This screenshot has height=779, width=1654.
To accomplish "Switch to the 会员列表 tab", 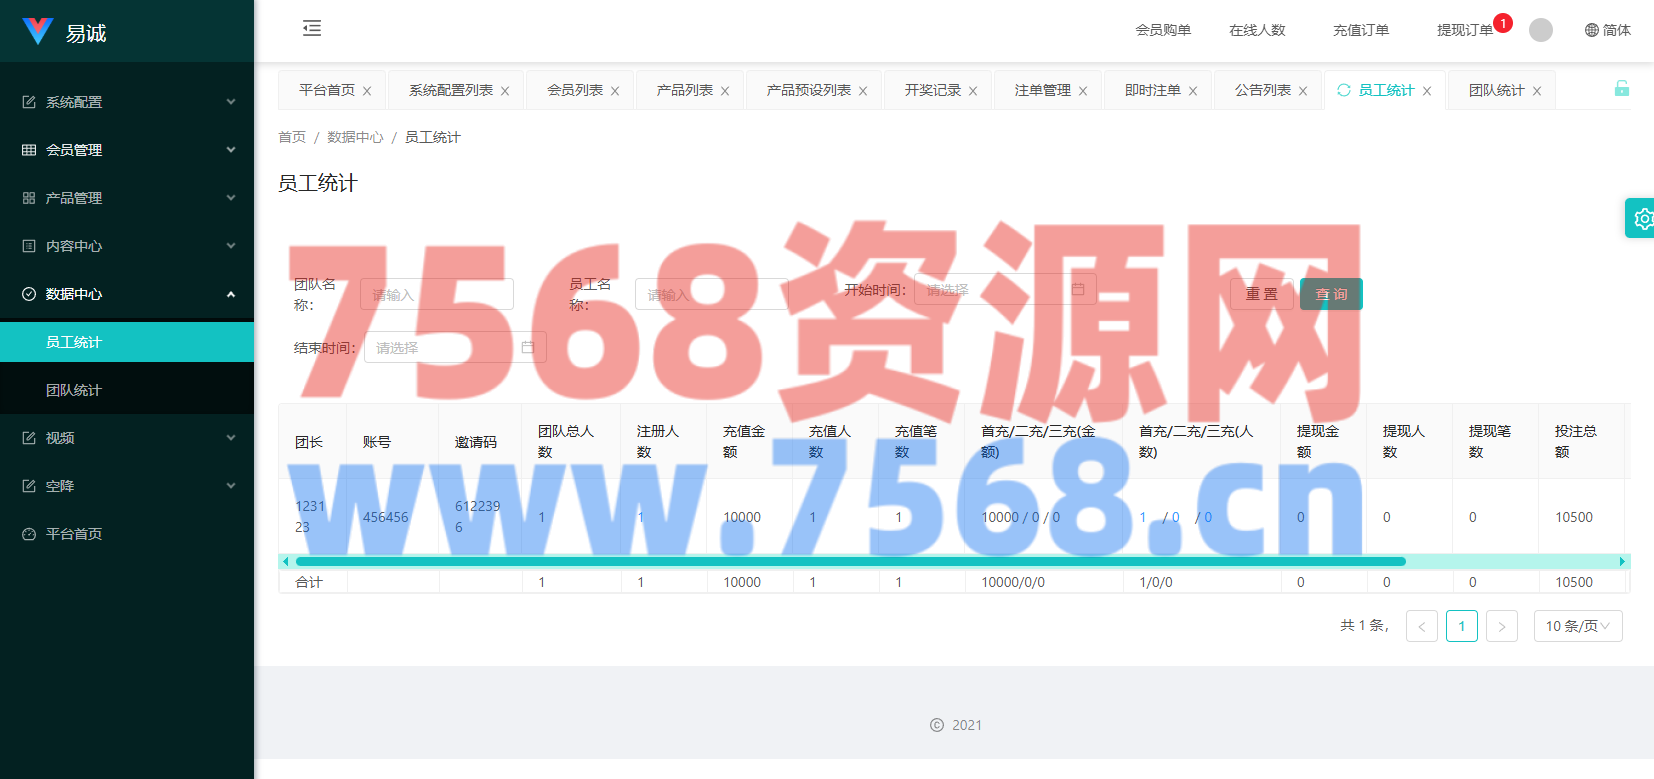I will (x=574, y=90).
